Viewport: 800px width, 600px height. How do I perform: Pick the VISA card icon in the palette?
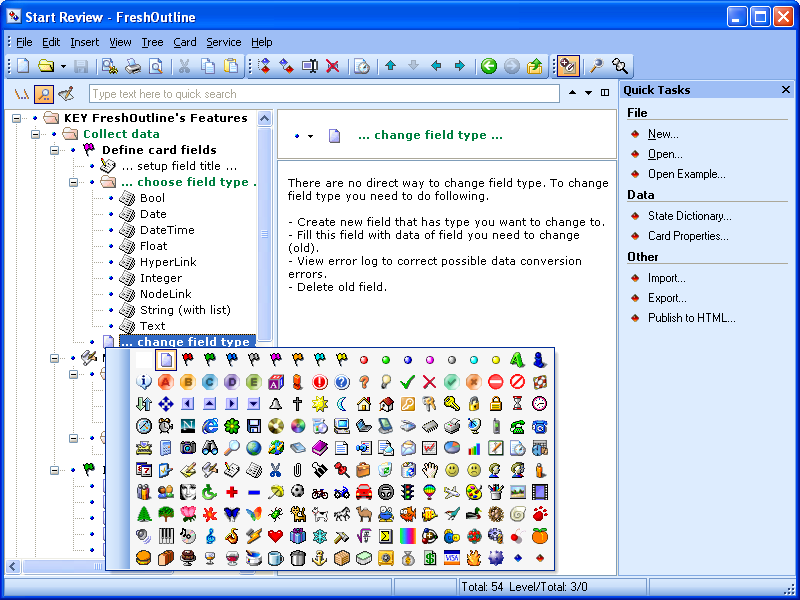tap(452, 558)
